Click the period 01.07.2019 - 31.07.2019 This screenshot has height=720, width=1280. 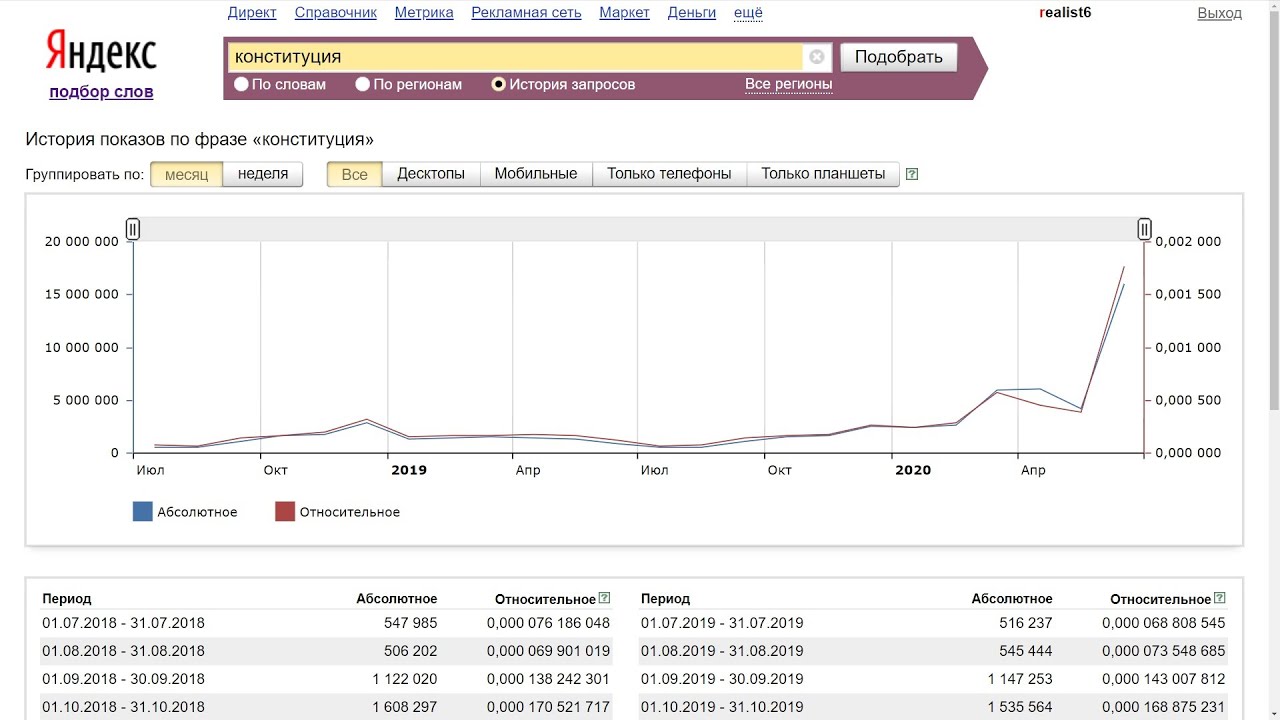(x=722, y=623)
